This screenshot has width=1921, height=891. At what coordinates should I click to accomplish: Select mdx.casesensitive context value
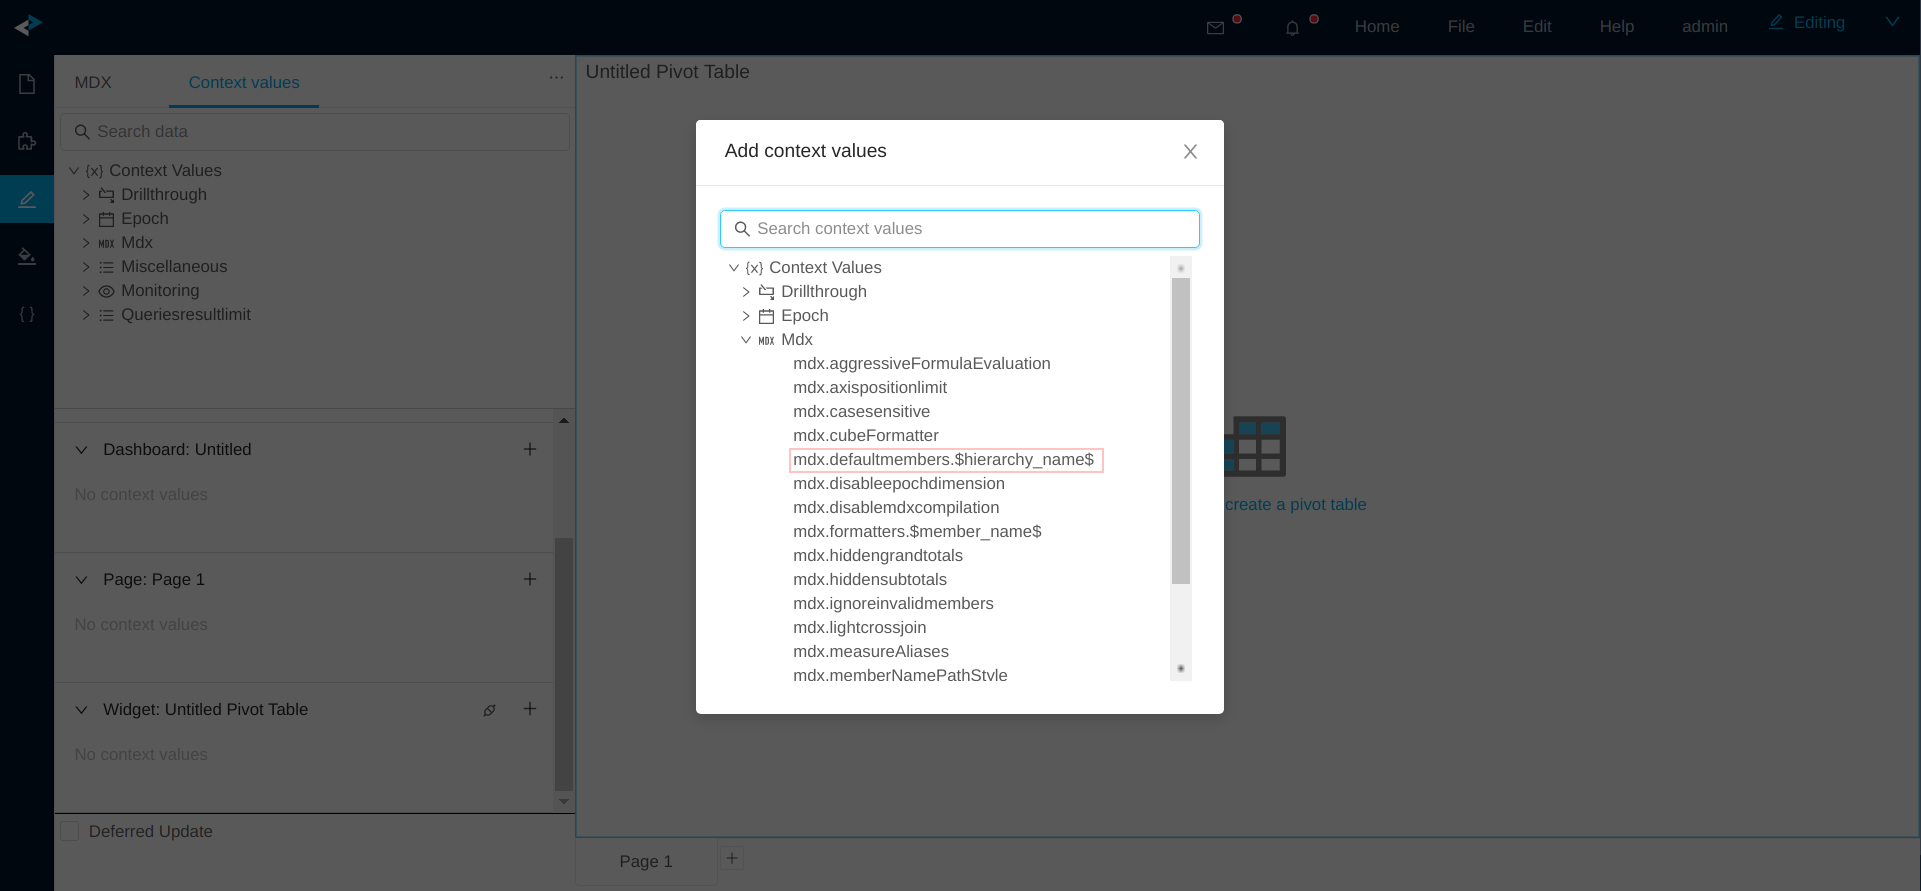pyautogui.click(x=861, y=412)
